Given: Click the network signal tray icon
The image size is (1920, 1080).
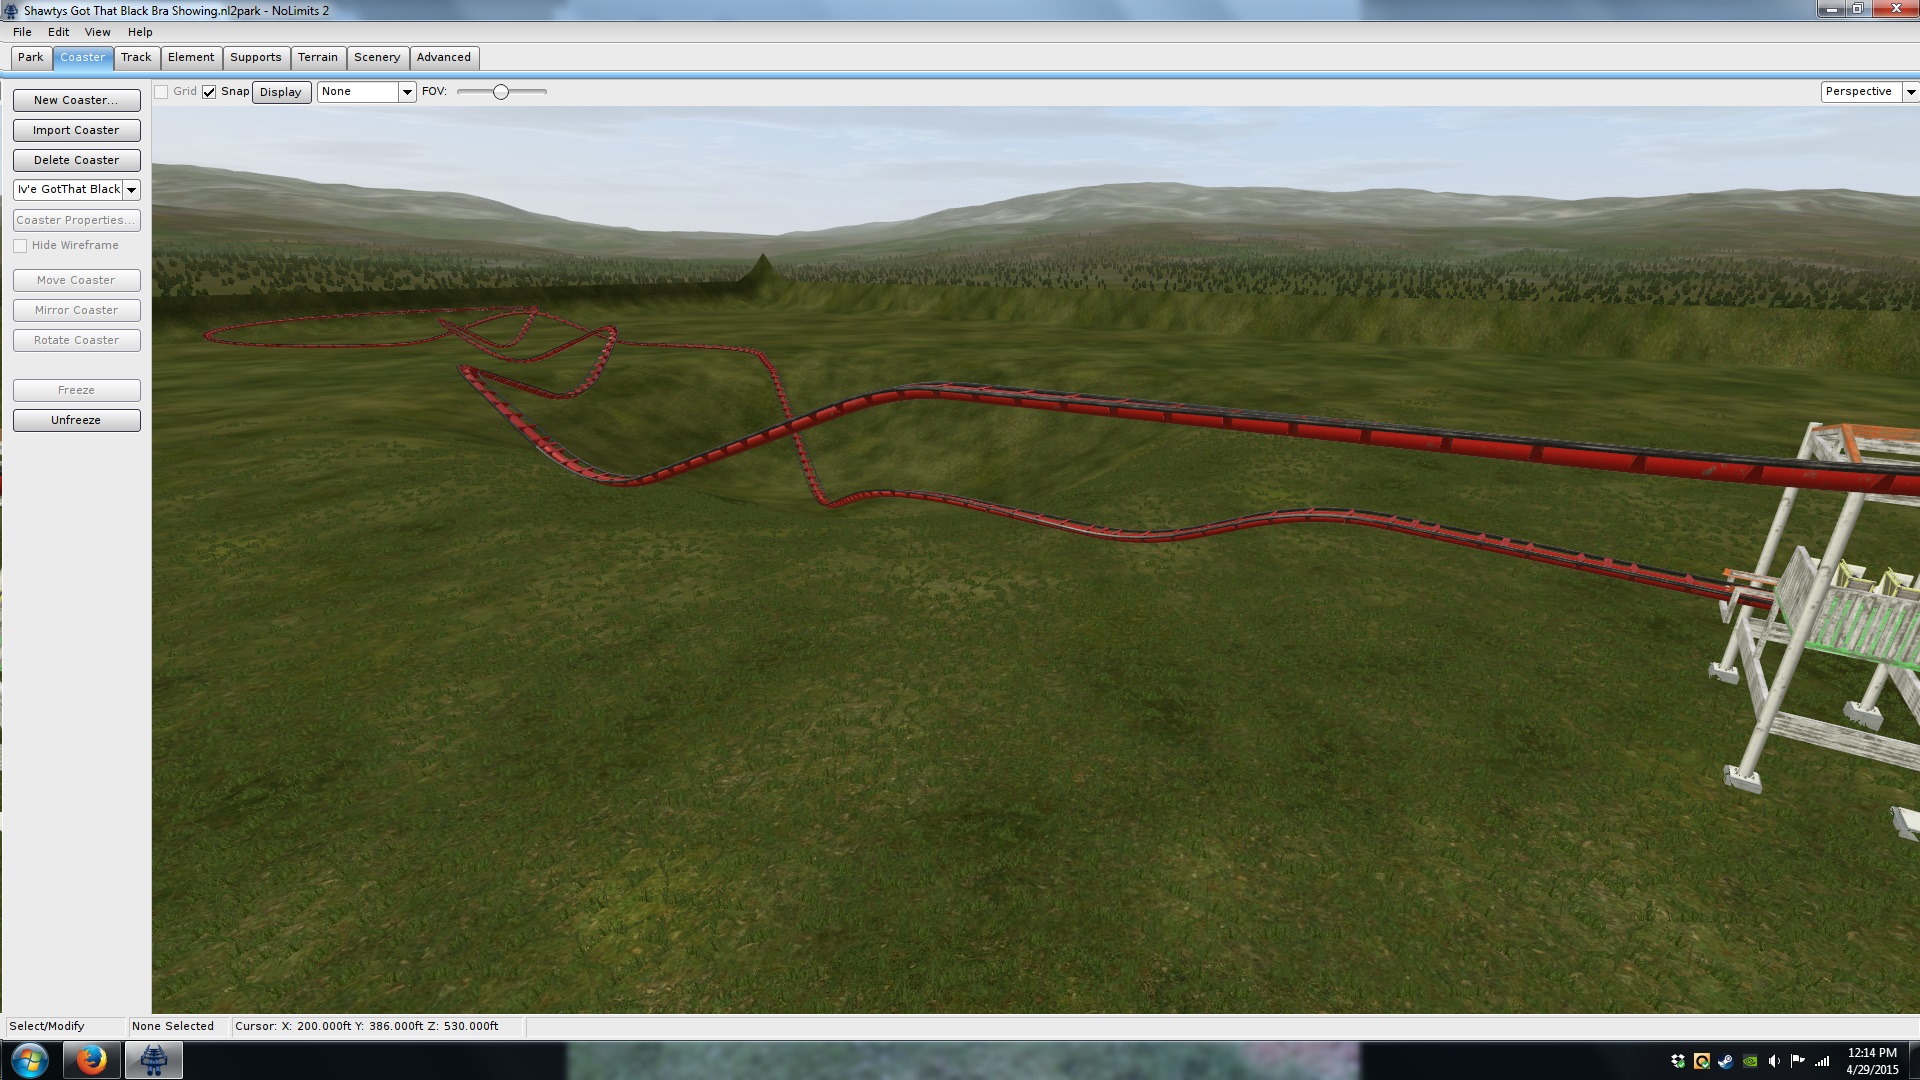Looking at the screenshot, I should (1822, 1061).
